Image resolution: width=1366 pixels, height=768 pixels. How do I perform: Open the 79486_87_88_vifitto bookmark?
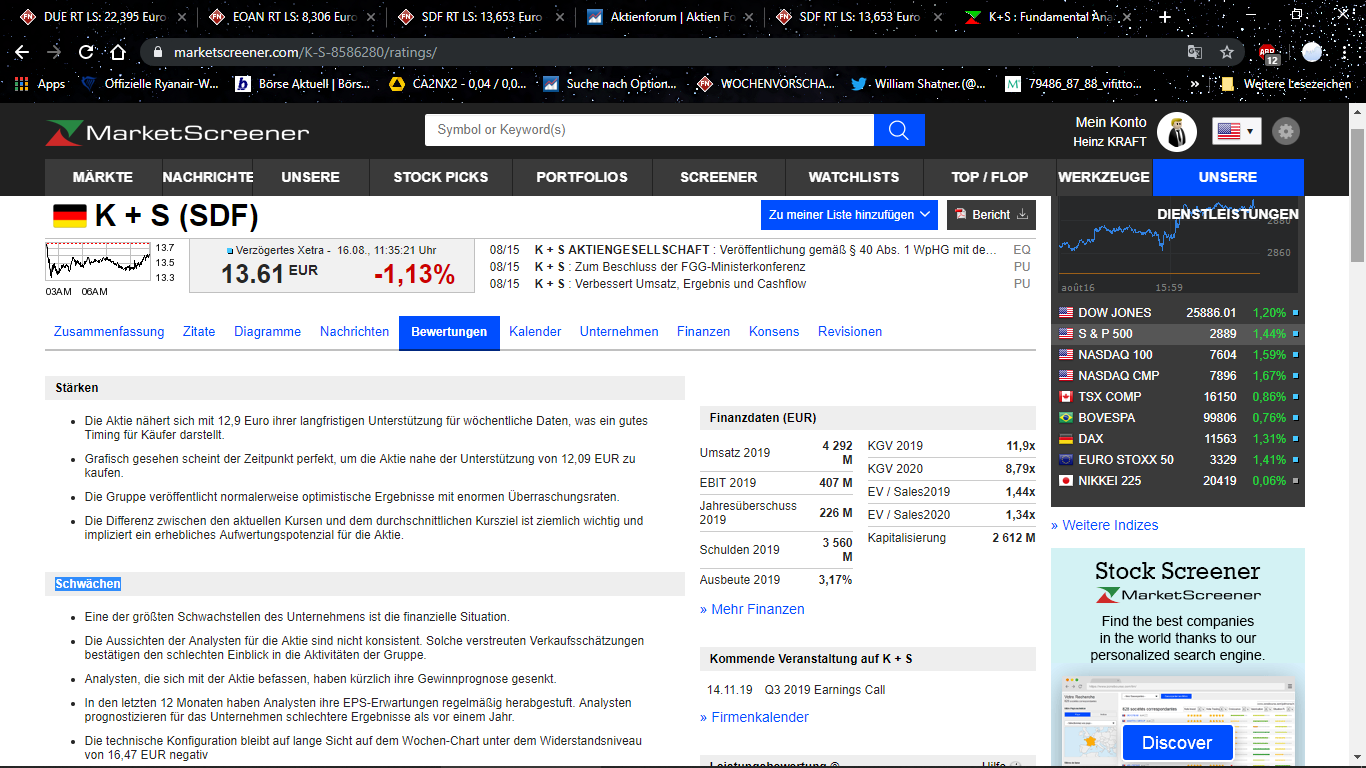click(1073, 84)
